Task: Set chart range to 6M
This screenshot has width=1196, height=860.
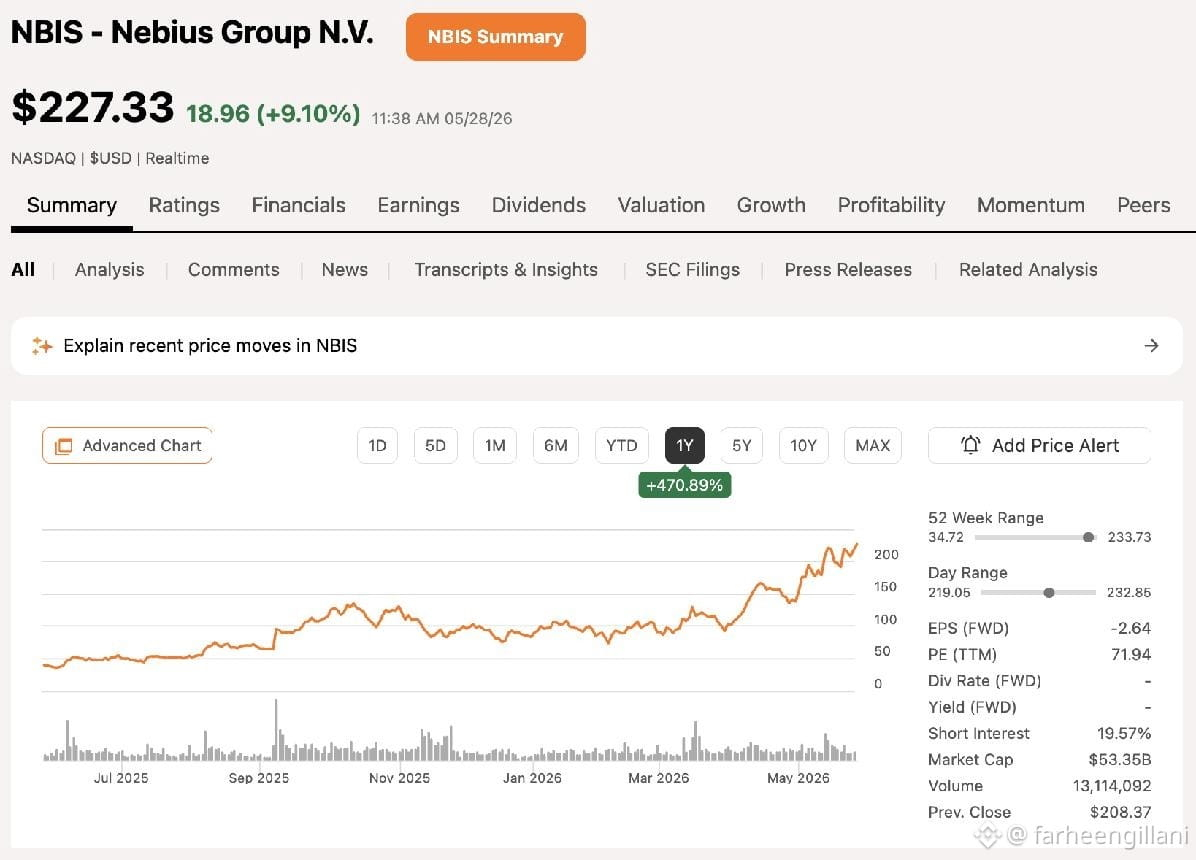Action: point(555,446)
